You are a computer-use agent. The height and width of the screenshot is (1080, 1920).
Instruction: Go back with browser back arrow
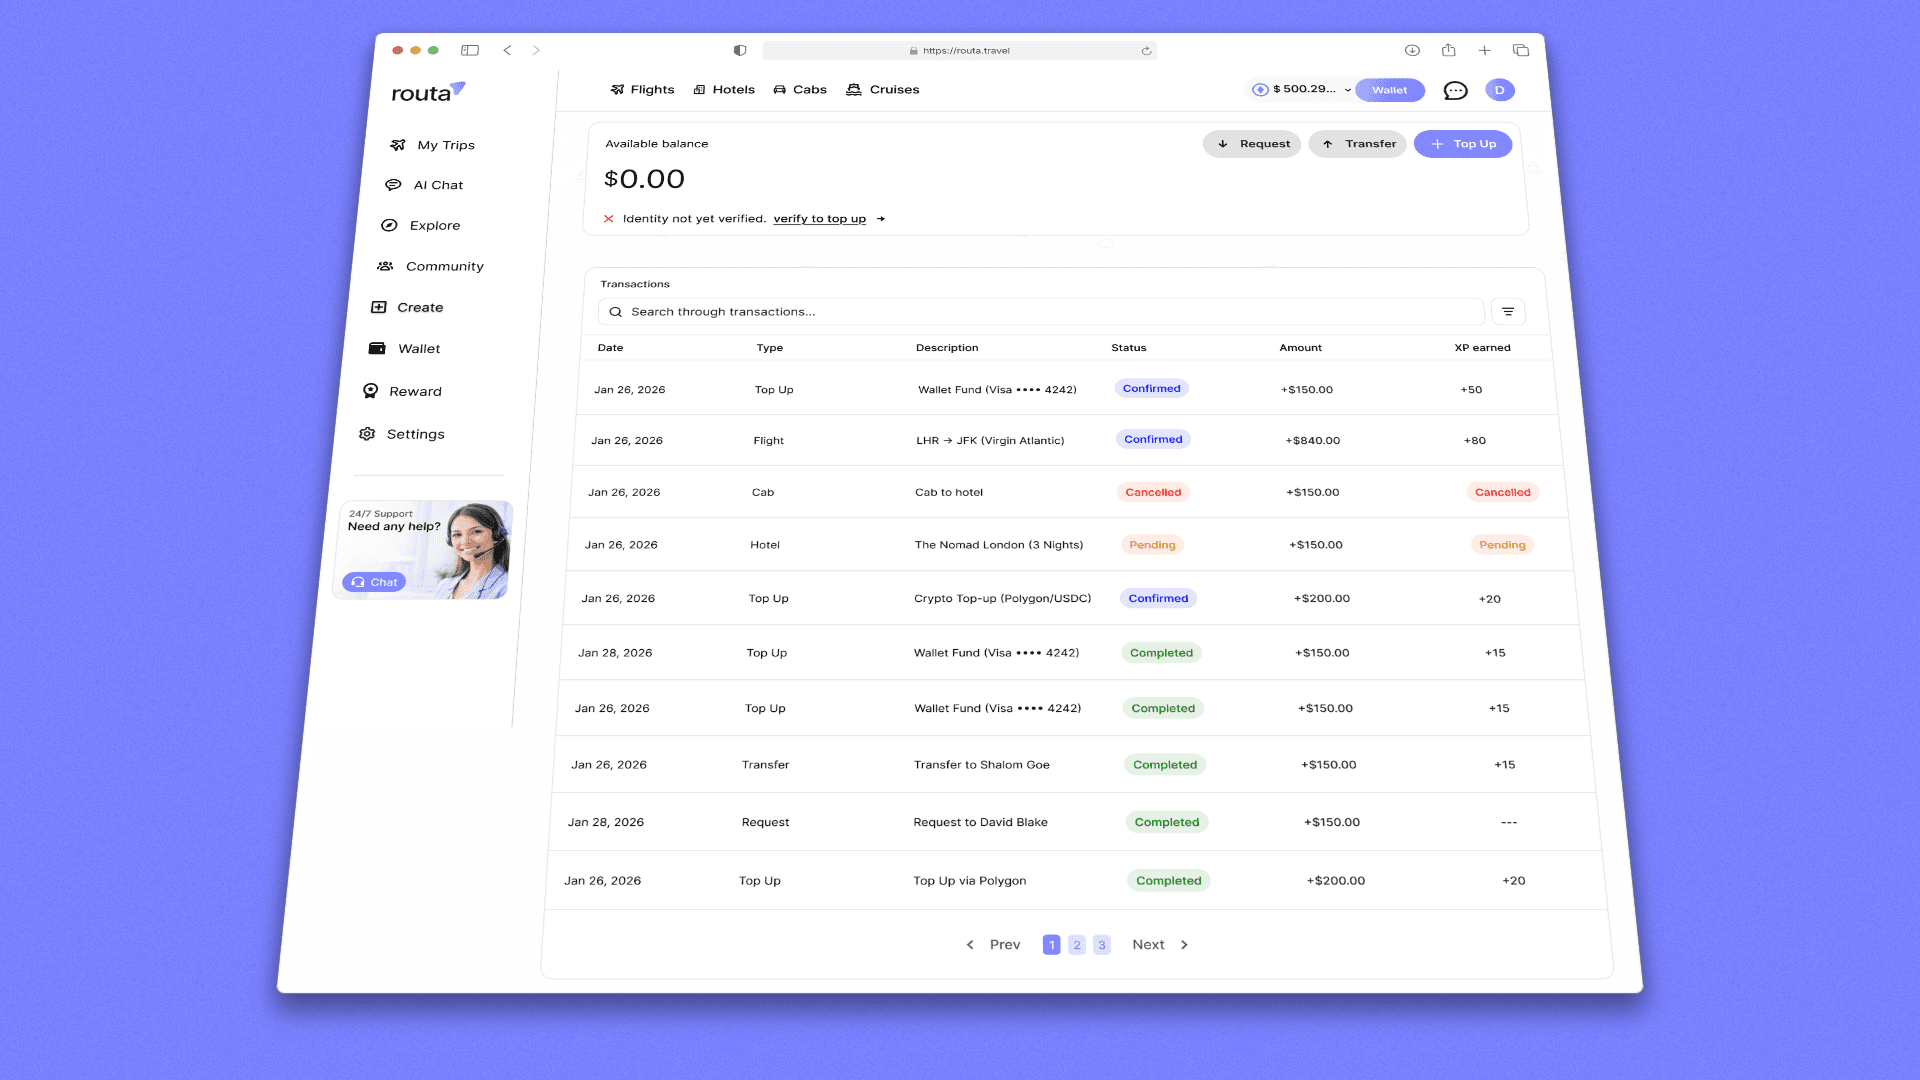click(x=508, y=50)
